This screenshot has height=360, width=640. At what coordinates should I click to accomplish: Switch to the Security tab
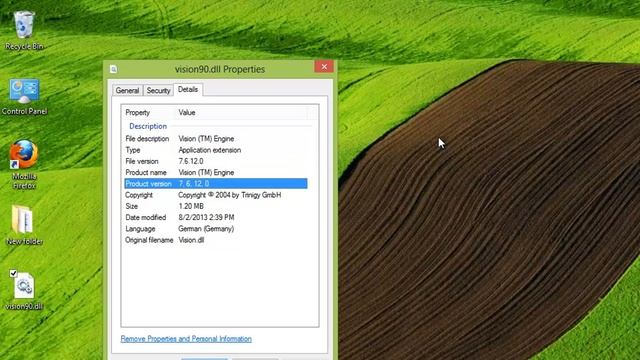158,91
